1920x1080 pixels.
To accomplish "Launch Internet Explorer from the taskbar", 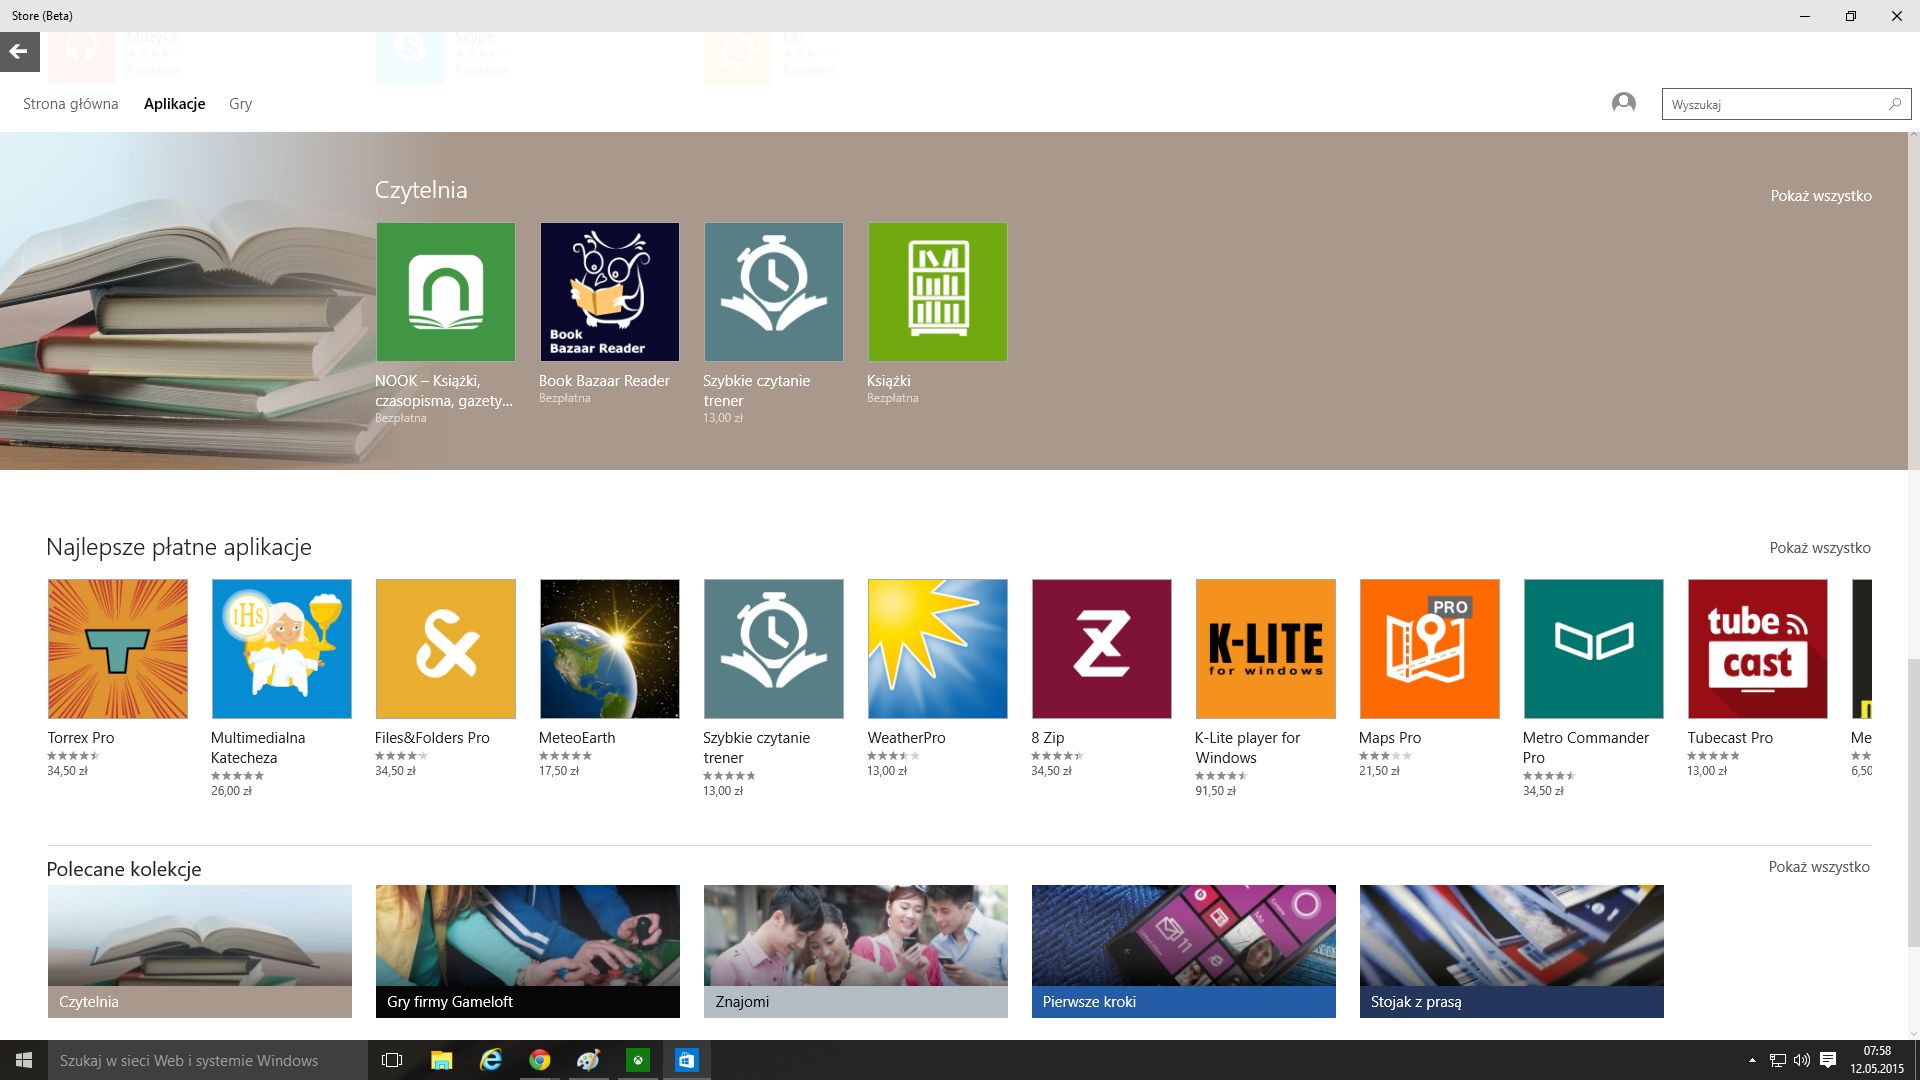I will (490, 1060).
